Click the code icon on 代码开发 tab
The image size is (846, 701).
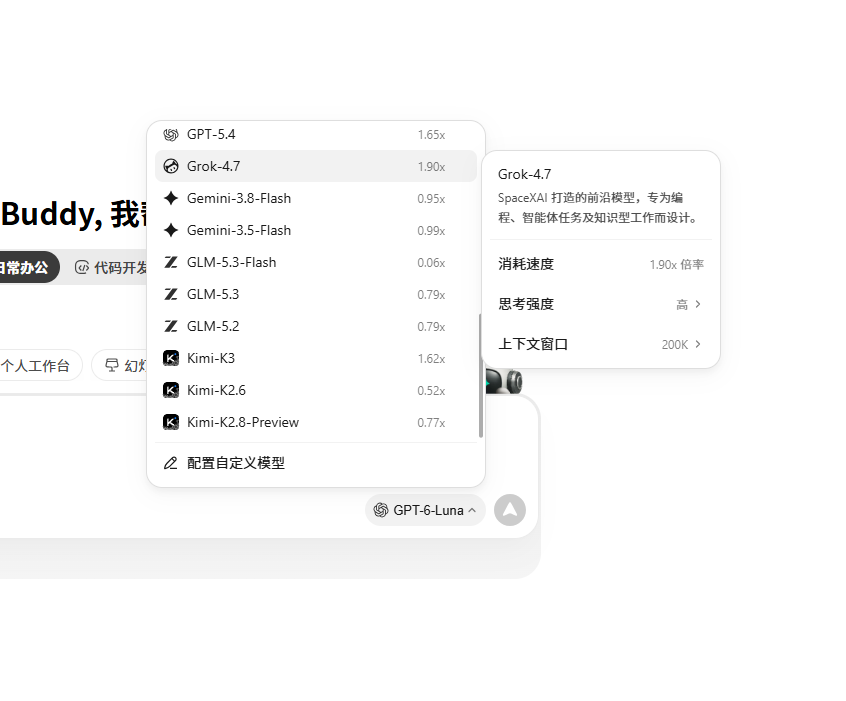click(x=81, y=267)
